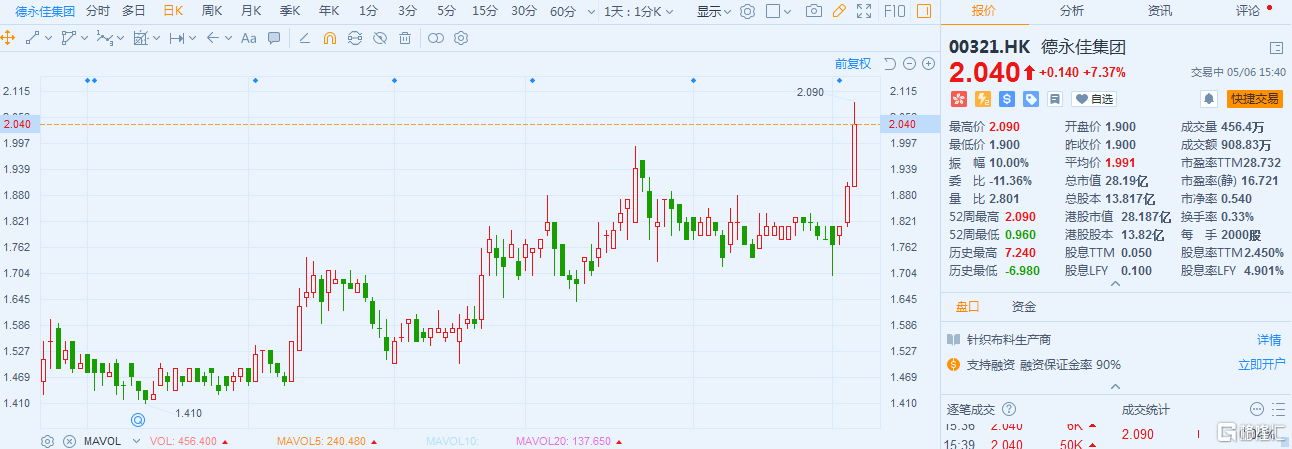Open MAVOL indicator settings gear
The height and width of the screenshot is (449, 1292).
click(47, 441)
